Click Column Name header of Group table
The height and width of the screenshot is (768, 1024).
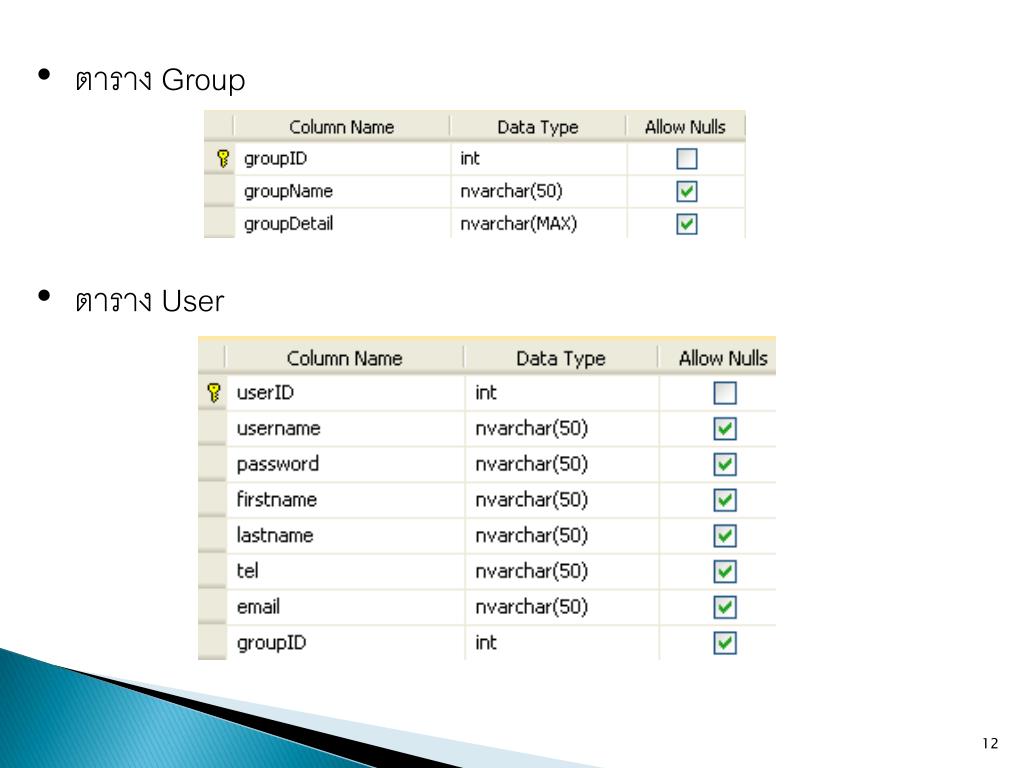(x=342, y=127)
